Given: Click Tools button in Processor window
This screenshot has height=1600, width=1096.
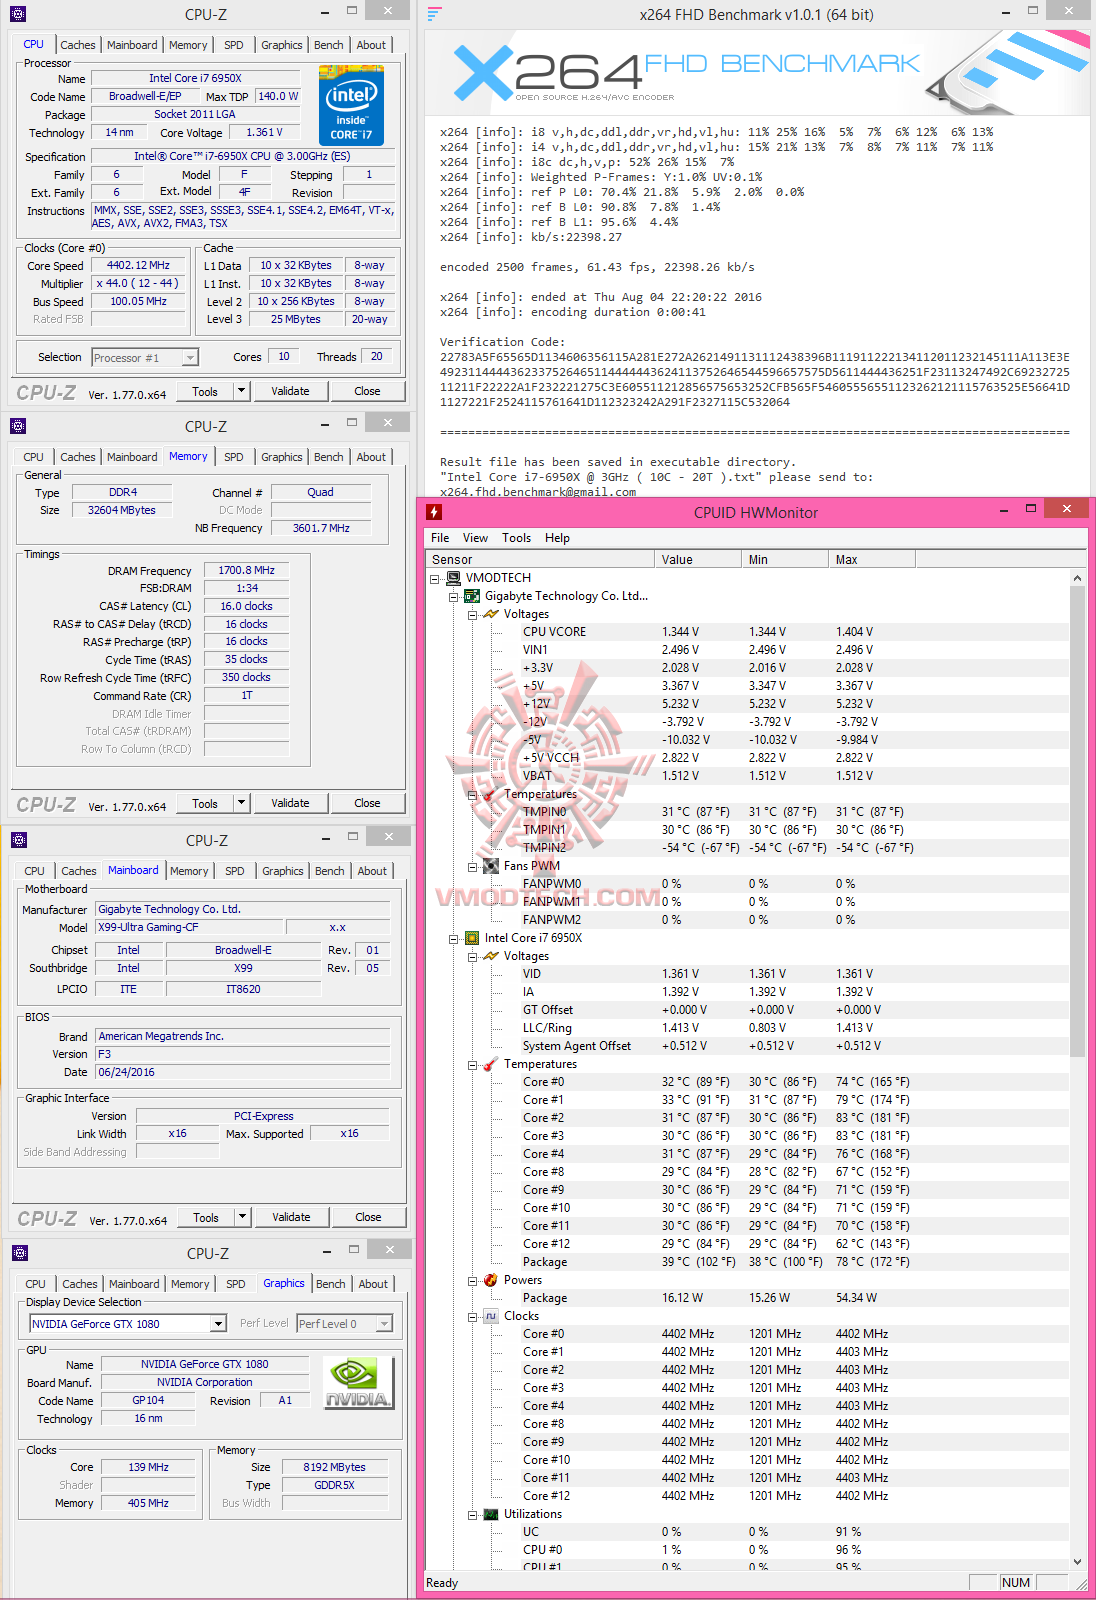Looking at the screenshot, I should coord(205,391).
